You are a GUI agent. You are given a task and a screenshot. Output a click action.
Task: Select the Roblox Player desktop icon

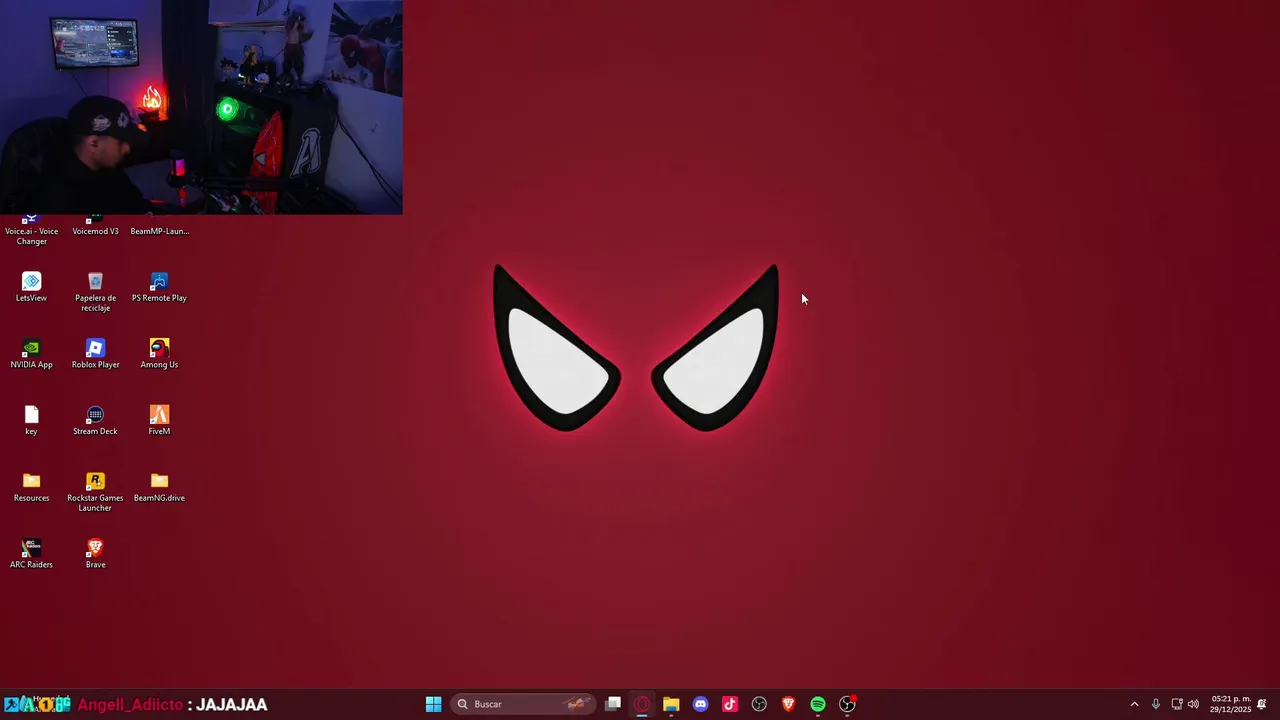95,354
